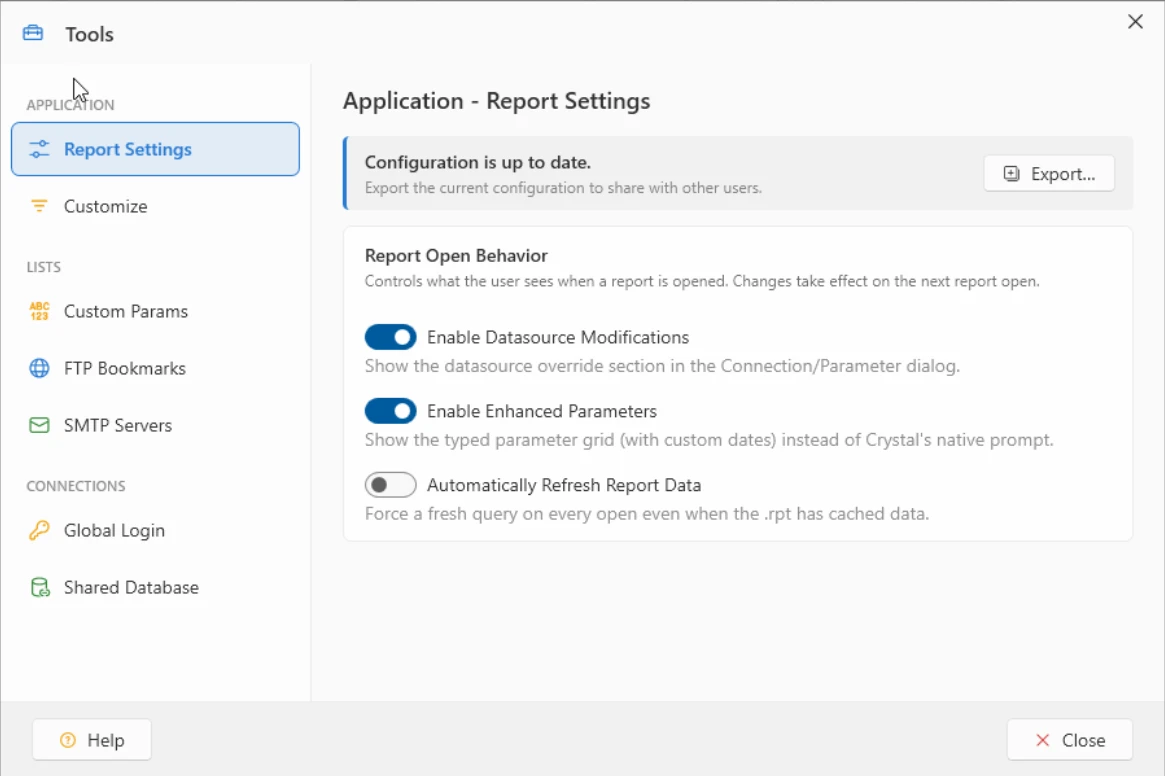This screenshot has height=776, width=1165.
Task: Click the FTP Bookmarks globe icon
Action: (39, 368)
